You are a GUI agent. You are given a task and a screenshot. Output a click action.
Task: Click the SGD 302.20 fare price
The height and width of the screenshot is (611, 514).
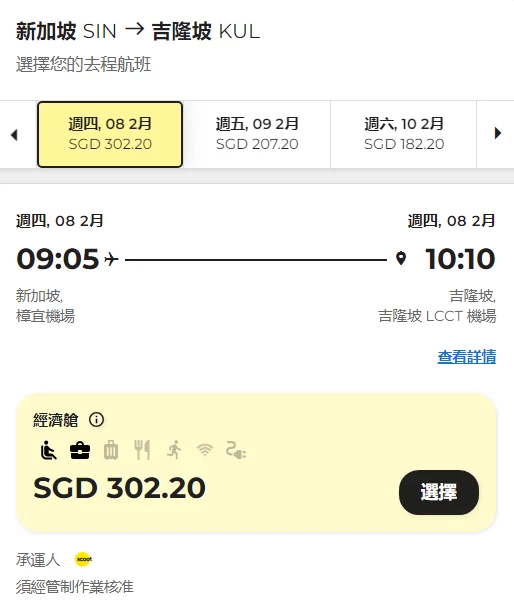click(x=119, y=488)
